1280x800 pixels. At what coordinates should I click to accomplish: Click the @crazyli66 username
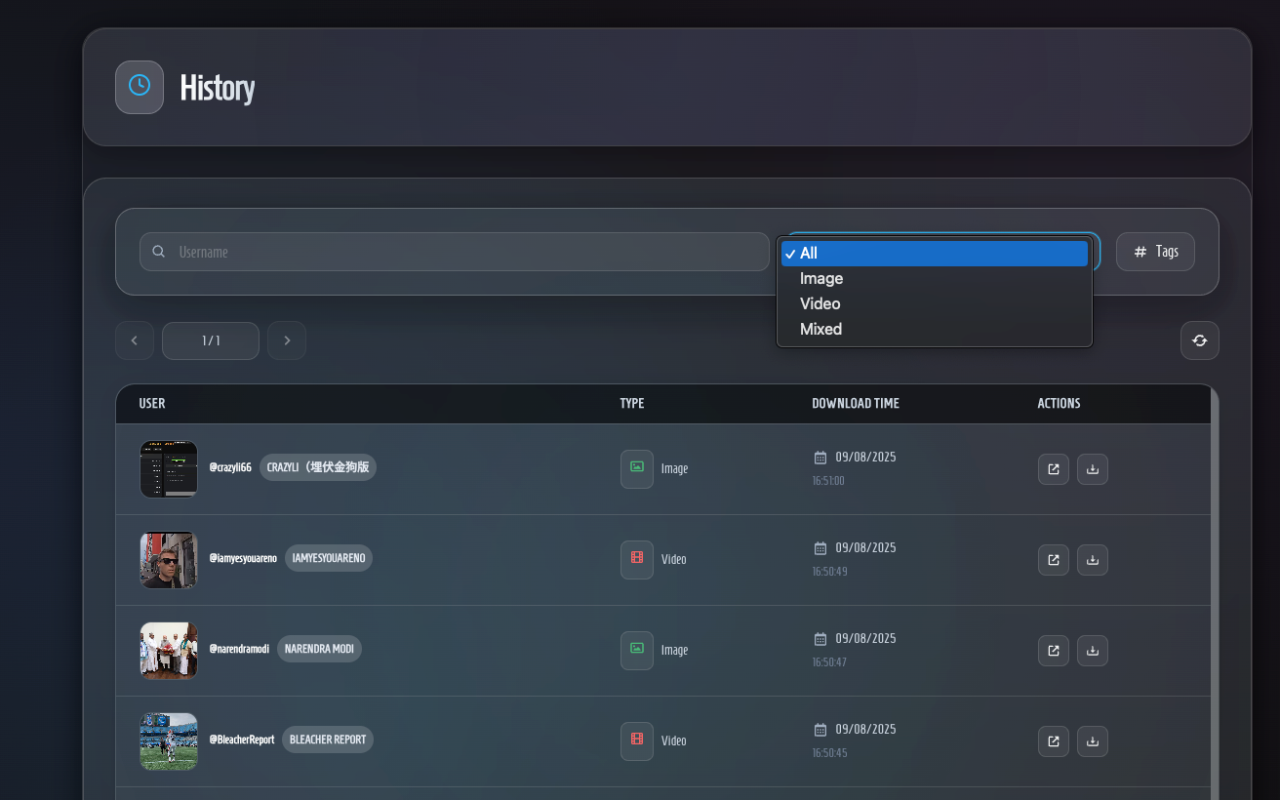(x=230, y=467)
